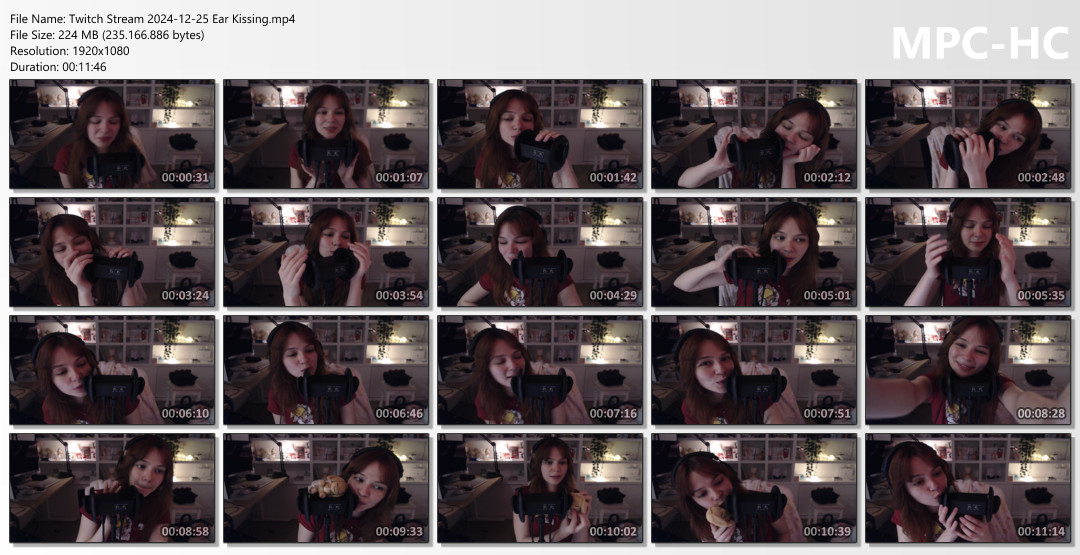Click the frame labeled 00:02:12

click(754, 135)
